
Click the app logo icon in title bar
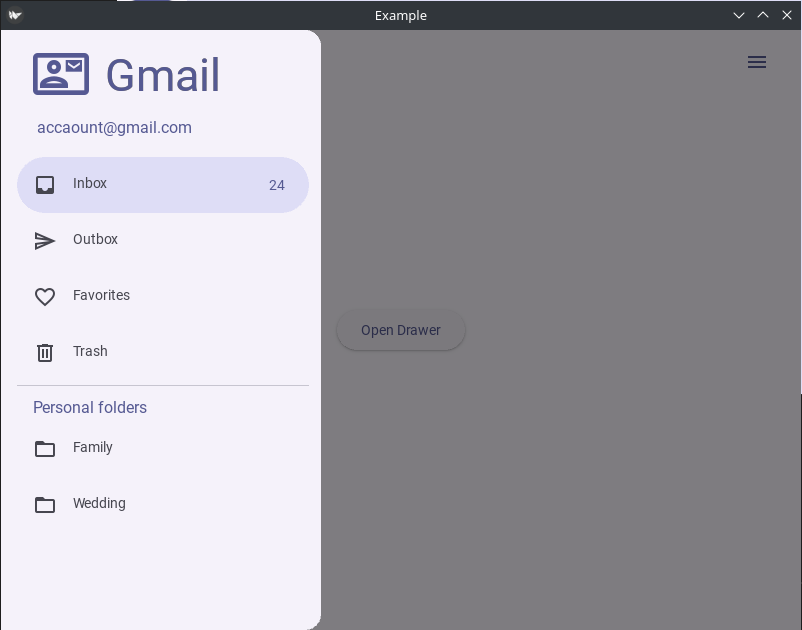pyautogui.click(x=15, y=15)
